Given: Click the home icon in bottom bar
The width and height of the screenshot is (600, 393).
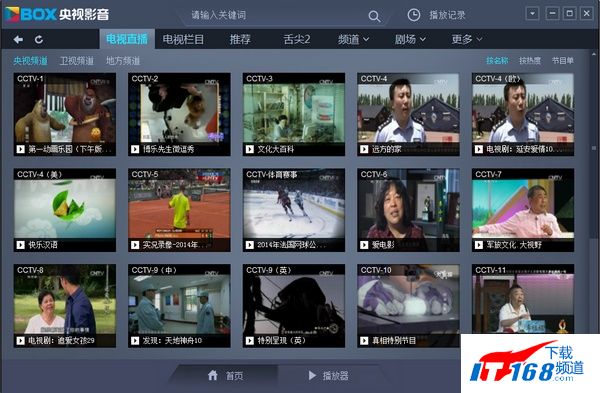Looking at the screenshot, I should [x=213, y=375].
